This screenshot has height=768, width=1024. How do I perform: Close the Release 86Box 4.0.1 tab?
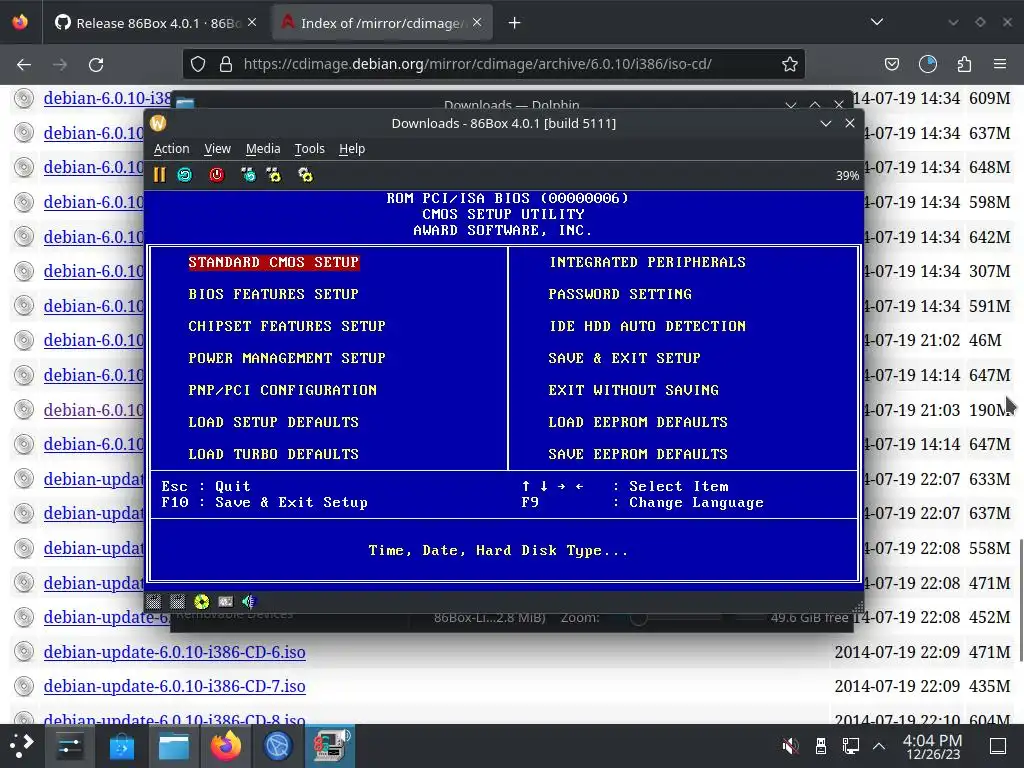252,23
